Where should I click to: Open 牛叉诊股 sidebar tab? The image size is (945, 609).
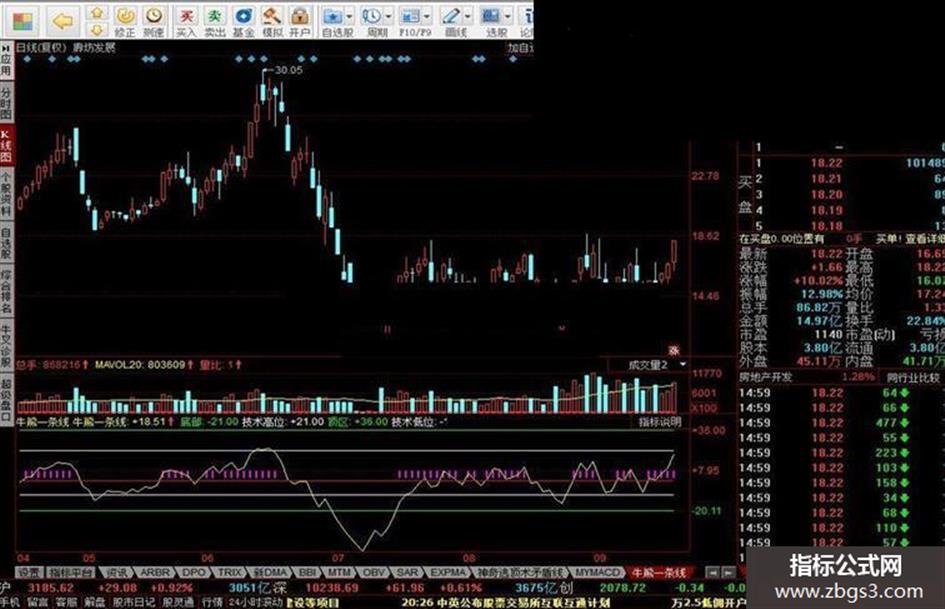point(6,346)
